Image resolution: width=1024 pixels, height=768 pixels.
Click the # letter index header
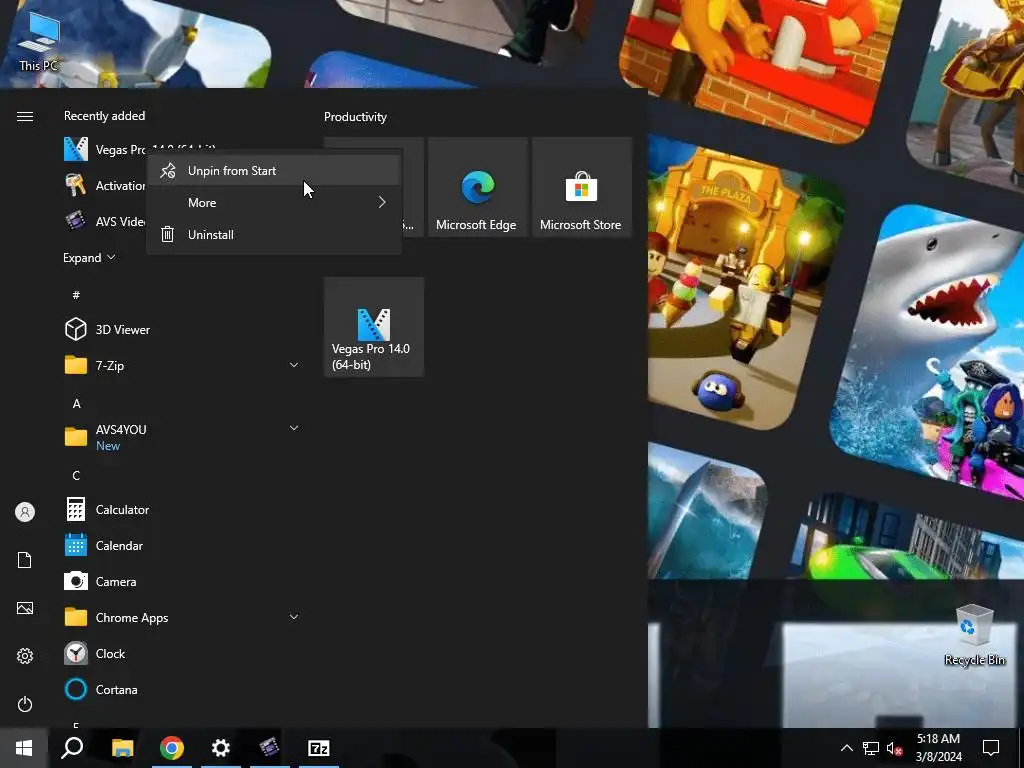76,295
